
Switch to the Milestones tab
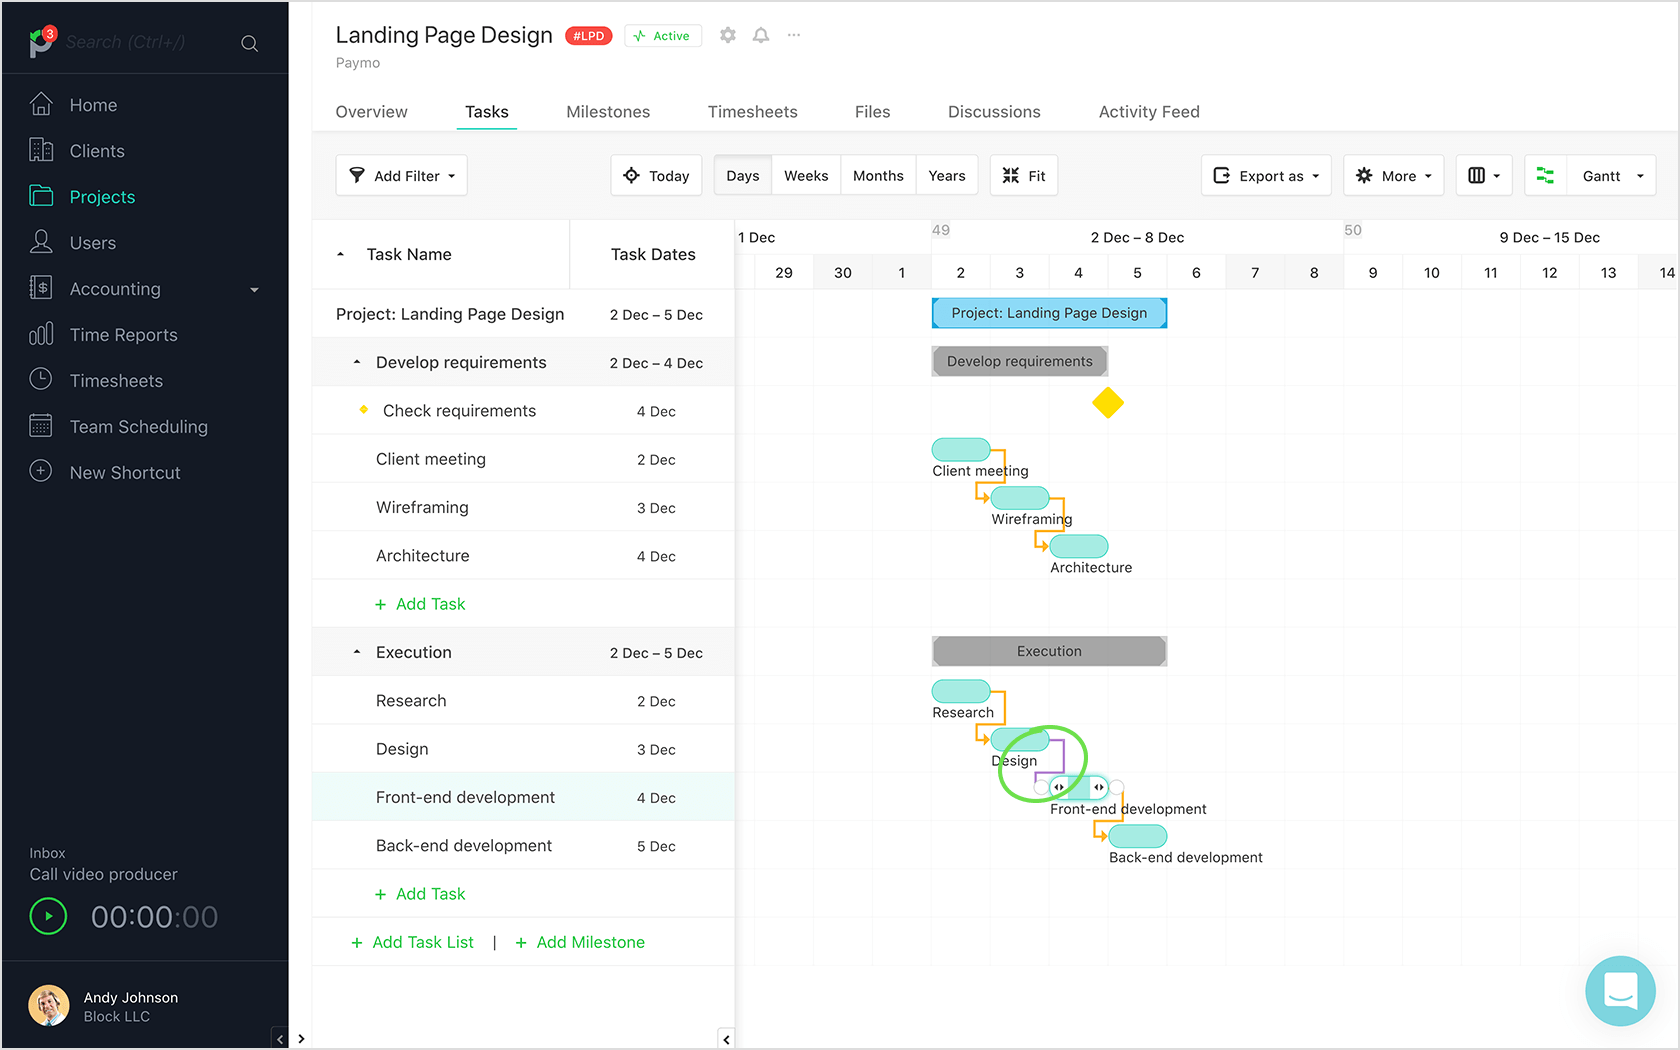tap(607, 111)
